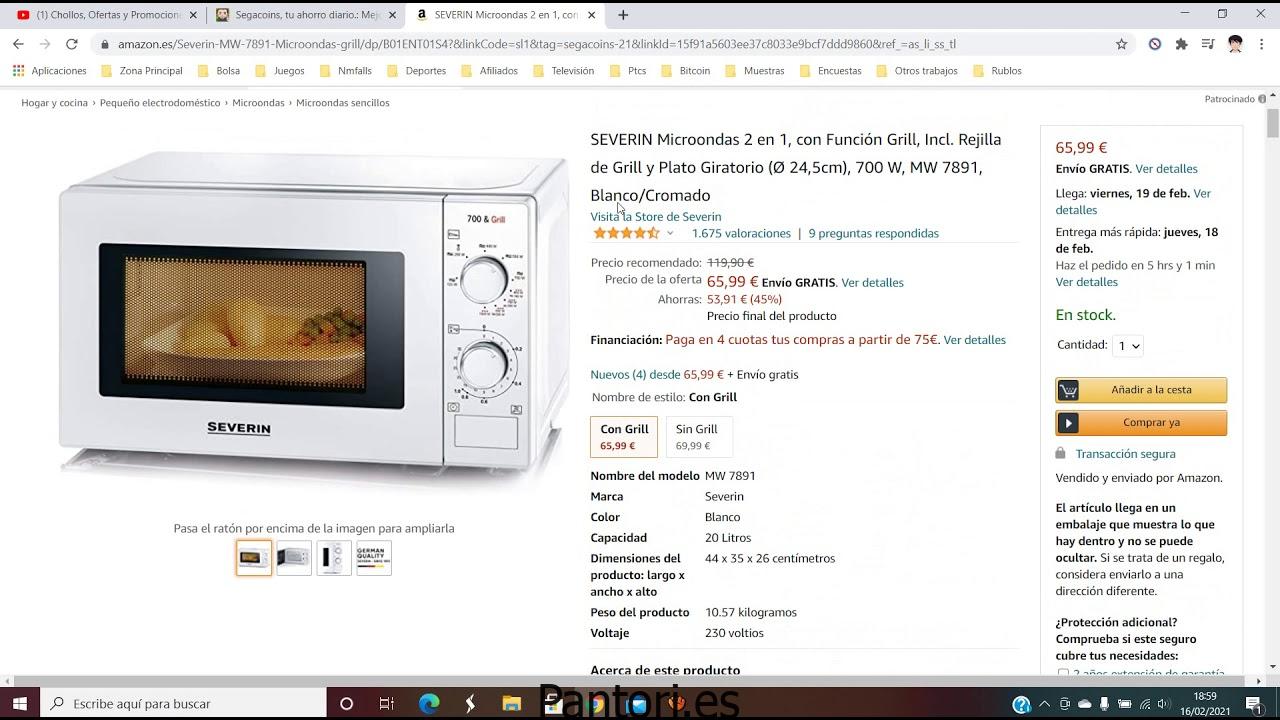Open the Aplicaciones grid icon in the bookmarks bar
The image size is (1280, 720).
(18, 71)
